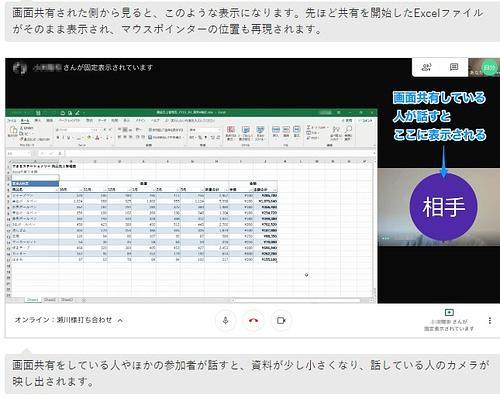Add a new sheet with plus button
Viewport: 500px width, 398px height.
[x=84, y=300]
